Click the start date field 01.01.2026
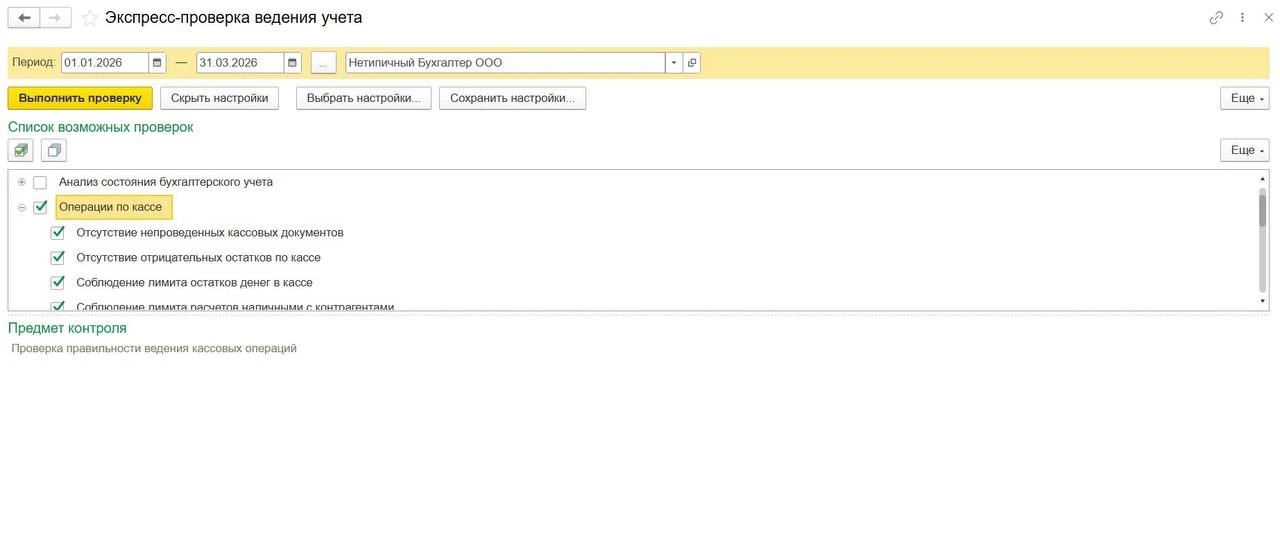Viewport: 1280px width, 547px height. point(105,63)
